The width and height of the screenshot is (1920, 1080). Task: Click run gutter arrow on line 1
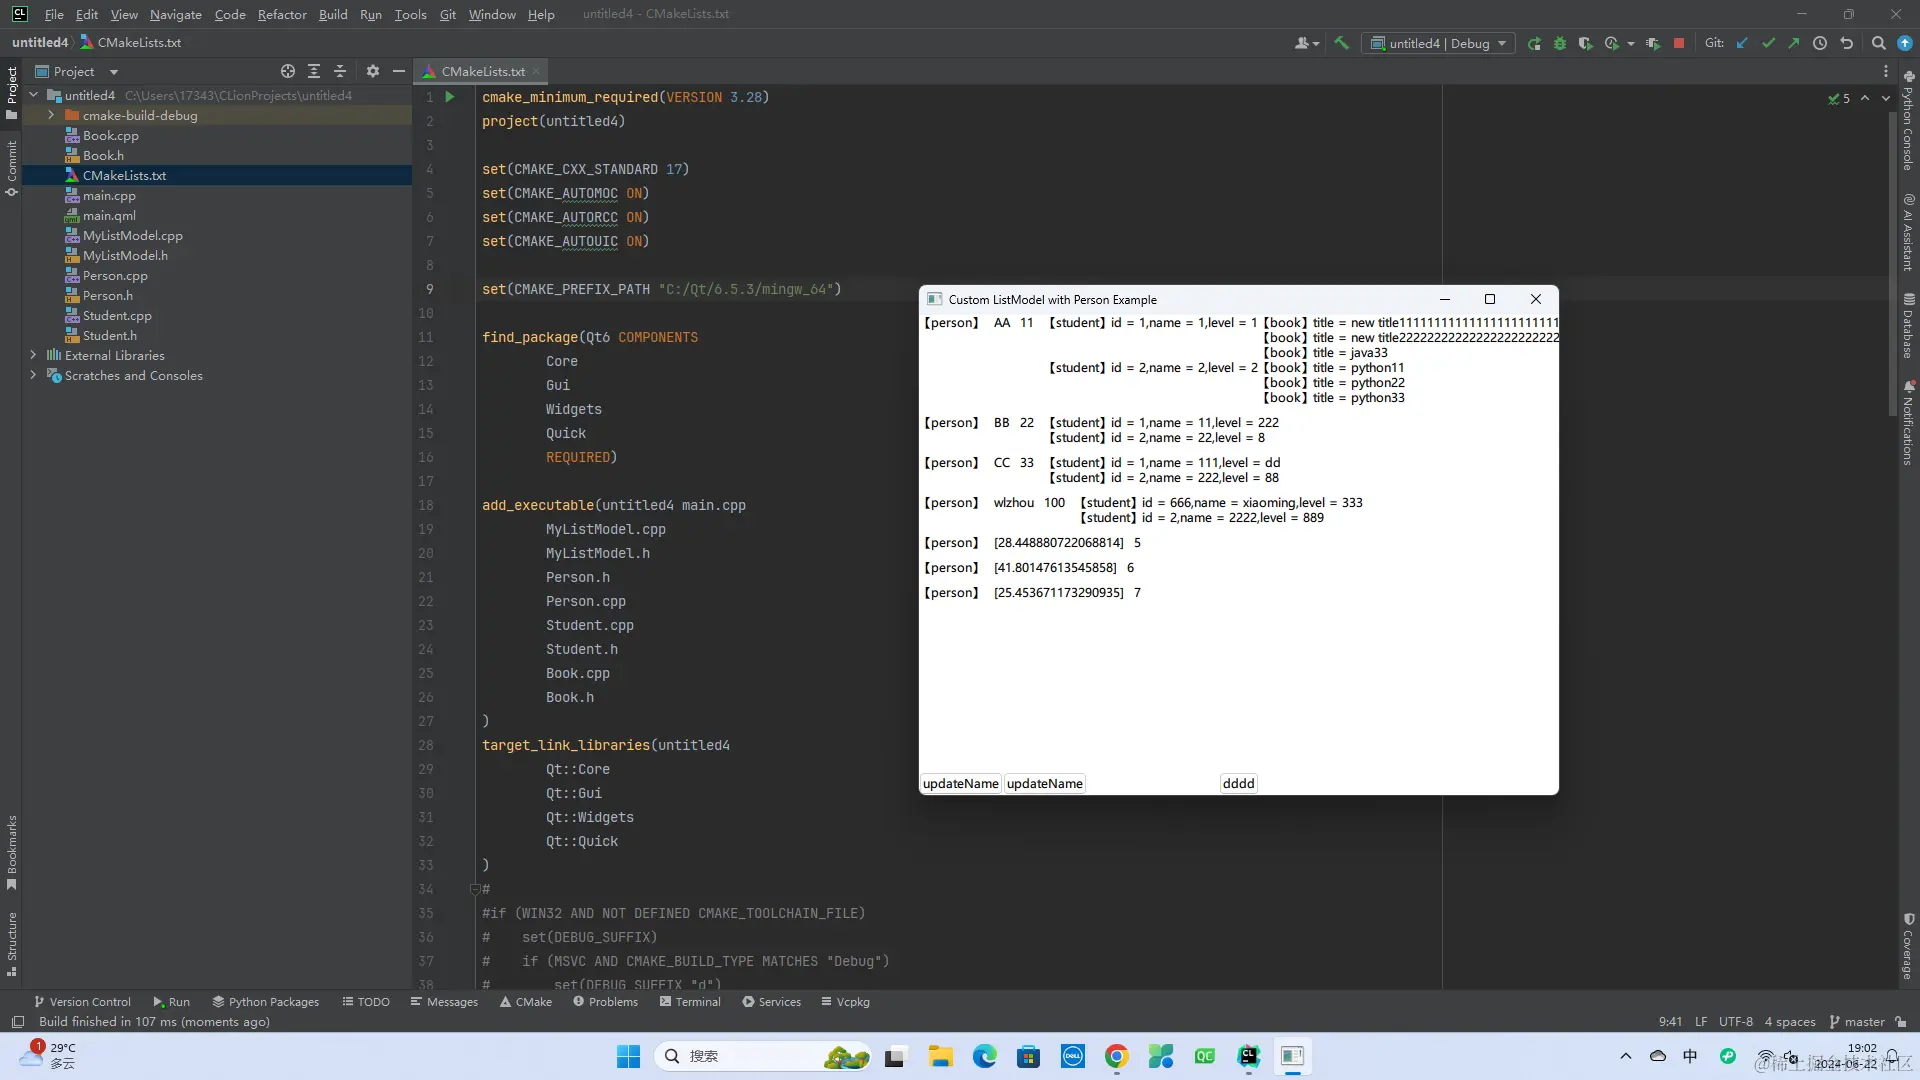[x=450, y=97]
